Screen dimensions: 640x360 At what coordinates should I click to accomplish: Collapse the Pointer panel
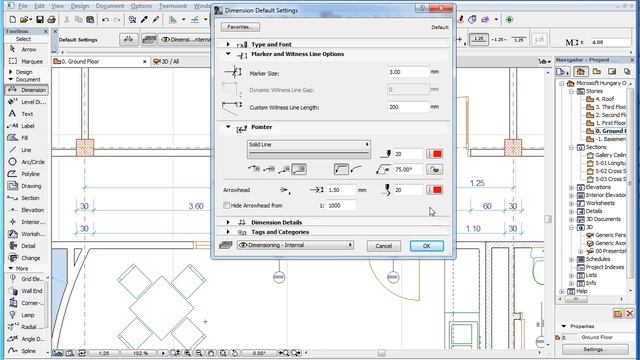pyautogui.click(x=228, y=127)
